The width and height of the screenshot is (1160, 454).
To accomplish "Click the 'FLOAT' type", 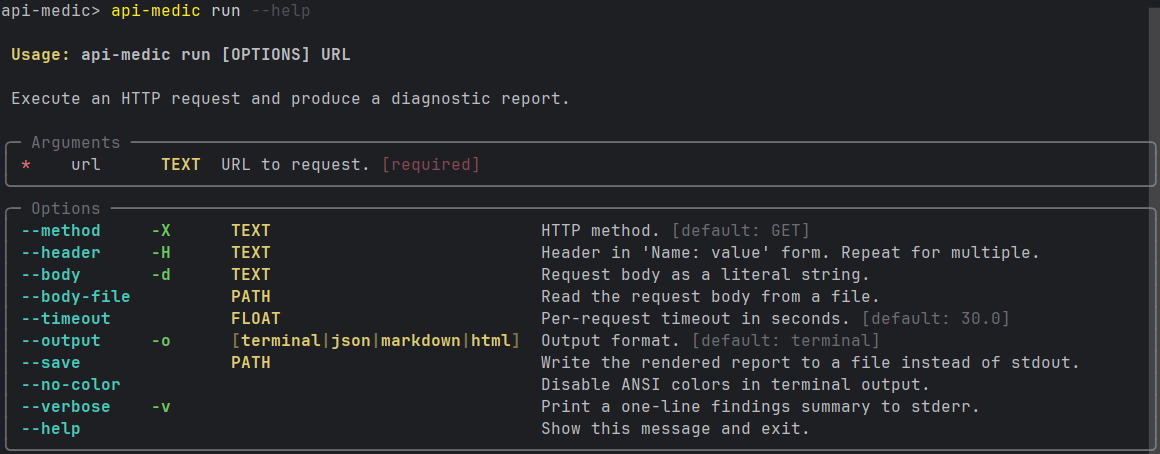I will (256, 319).
